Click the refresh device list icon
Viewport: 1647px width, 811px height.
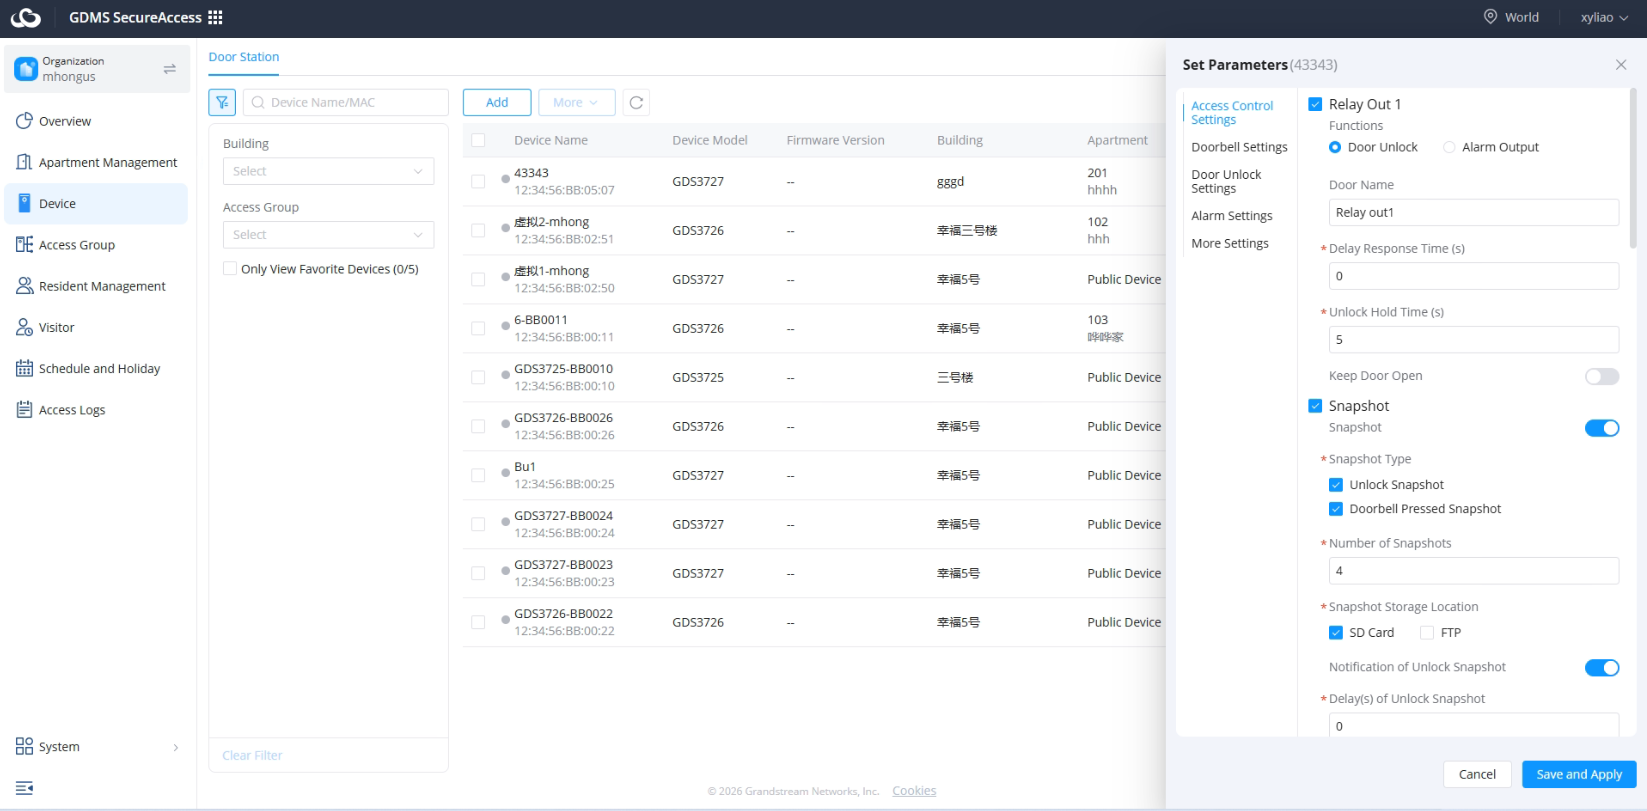click(636, 102)
